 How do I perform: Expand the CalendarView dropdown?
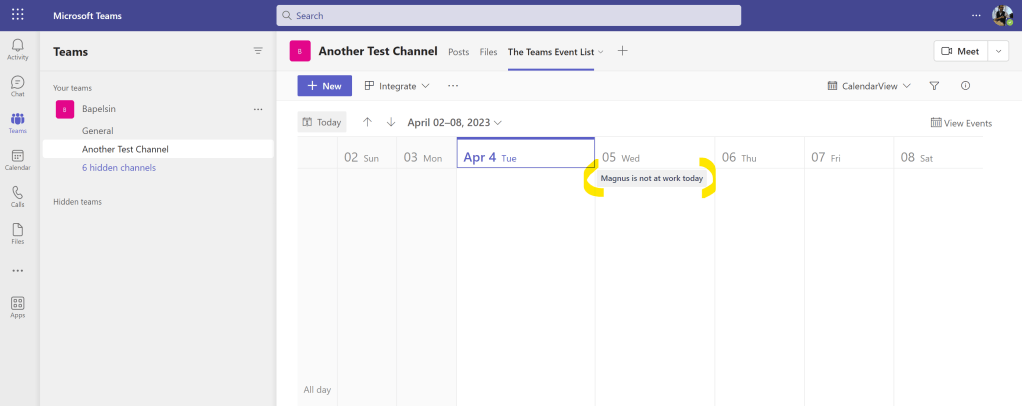click(x=869, y=86)
